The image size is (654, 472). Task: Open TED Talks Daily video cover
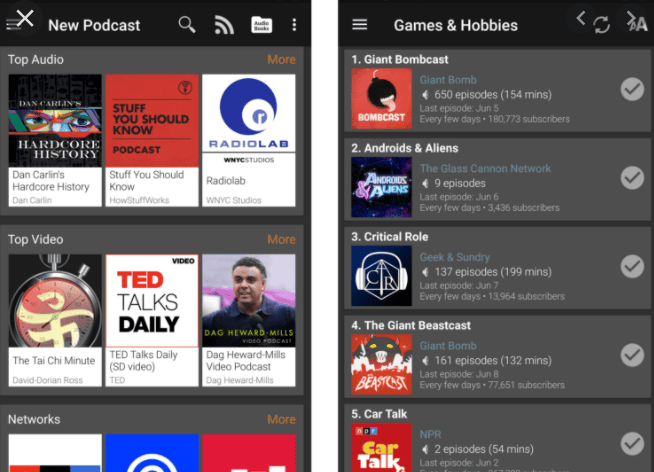coord(152,301)
